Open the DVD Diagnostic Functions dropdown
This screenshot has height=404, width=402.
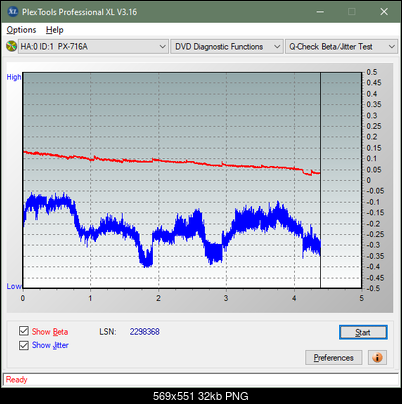(x=227, y=47)
